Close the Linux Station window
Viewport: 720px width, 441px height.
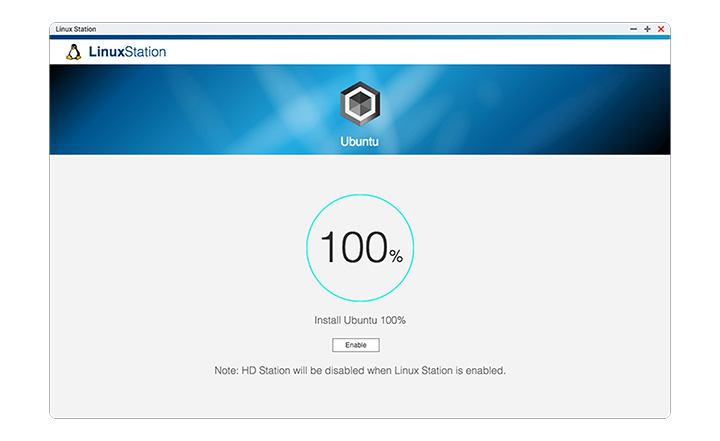click(661, 29)
